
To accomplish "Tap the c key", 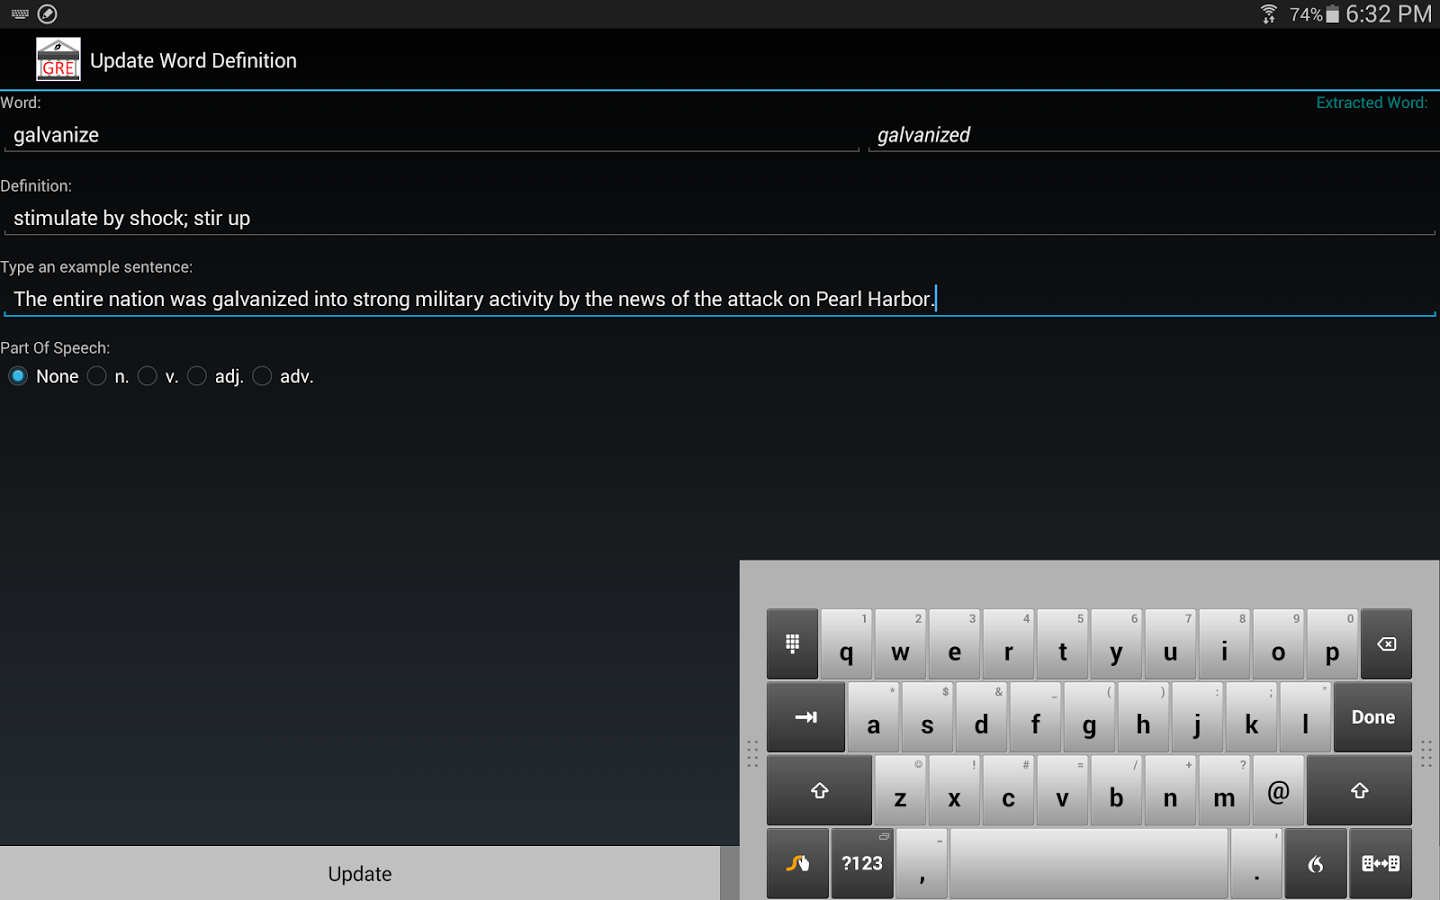I will [x=1008, y=790].
